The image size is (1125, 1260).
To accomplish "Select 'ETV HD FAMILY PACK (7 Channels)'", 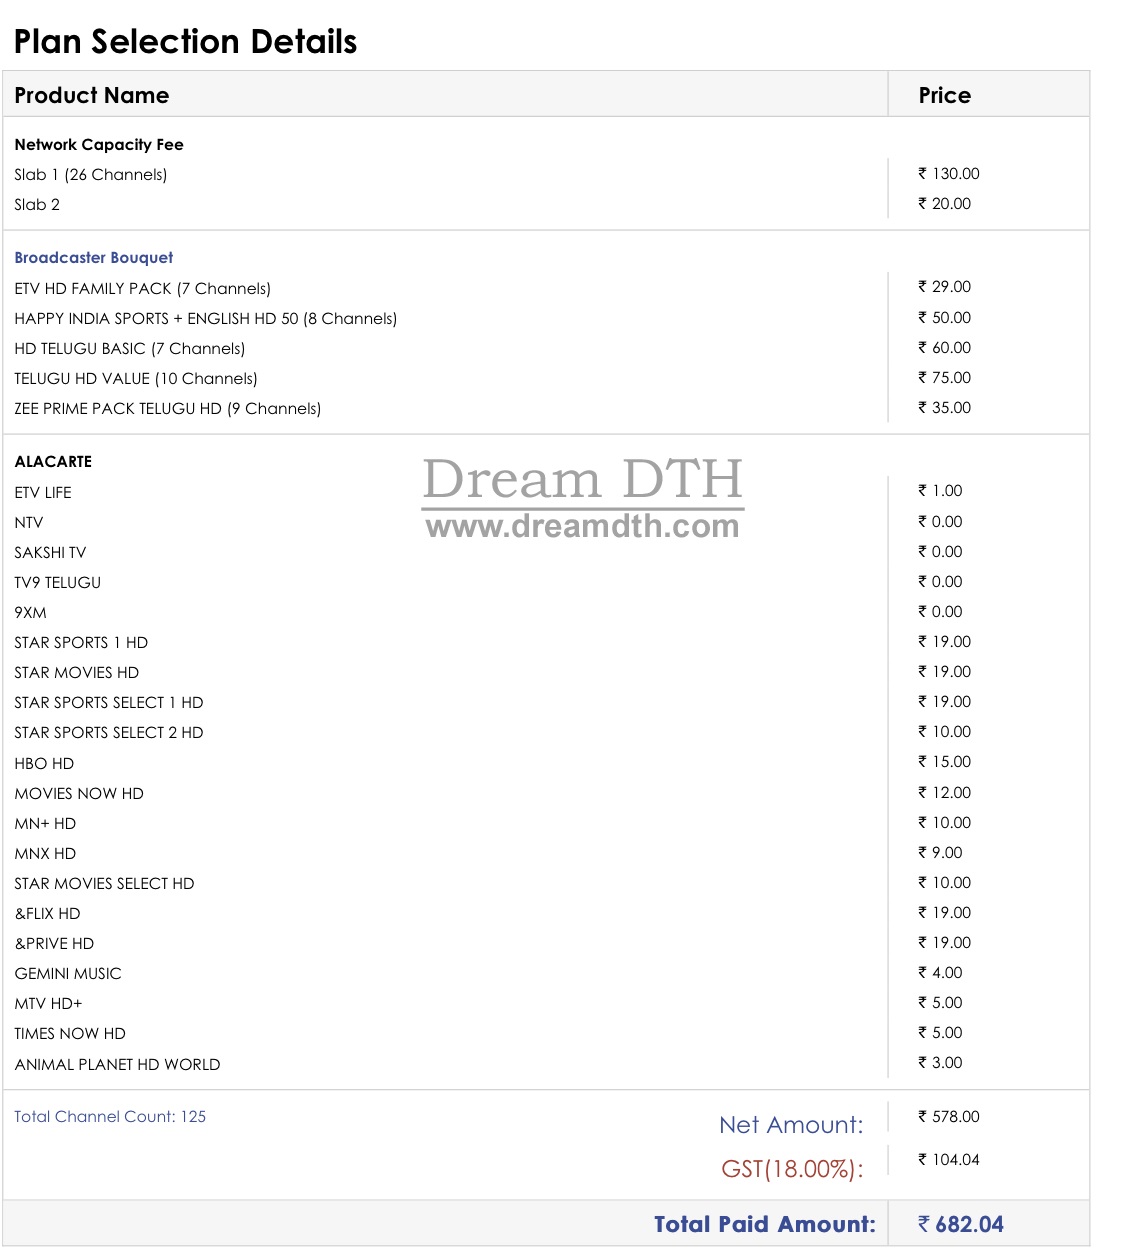I will point(143,288).
